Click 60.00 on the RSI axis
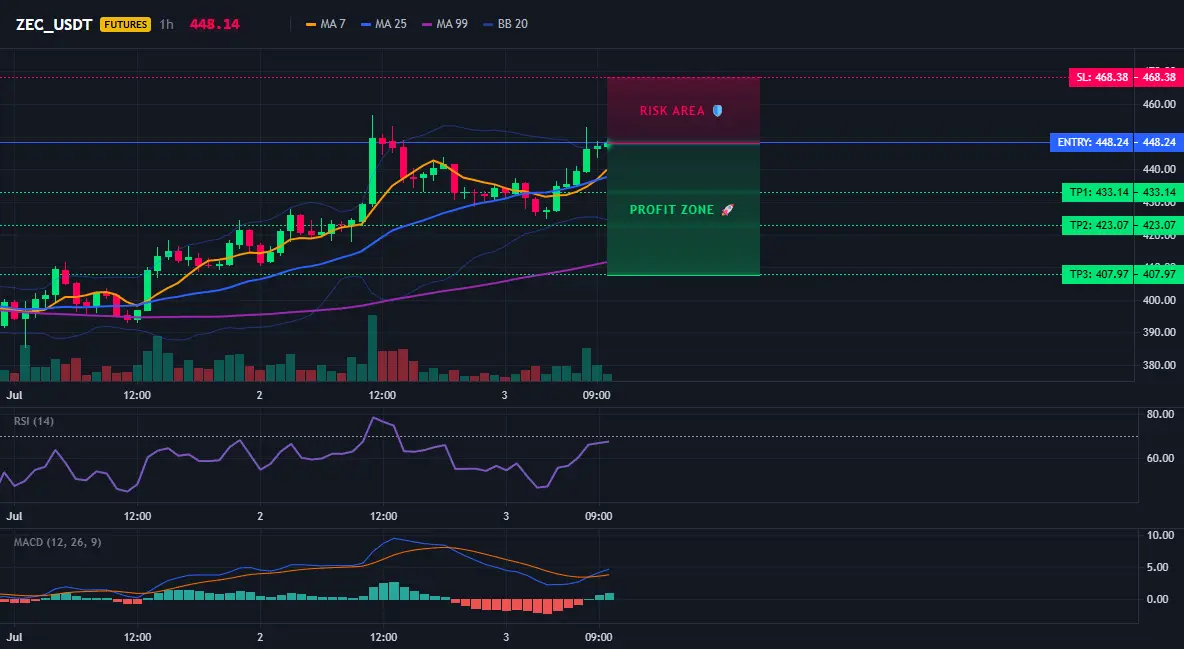 tap(1160, 458)
